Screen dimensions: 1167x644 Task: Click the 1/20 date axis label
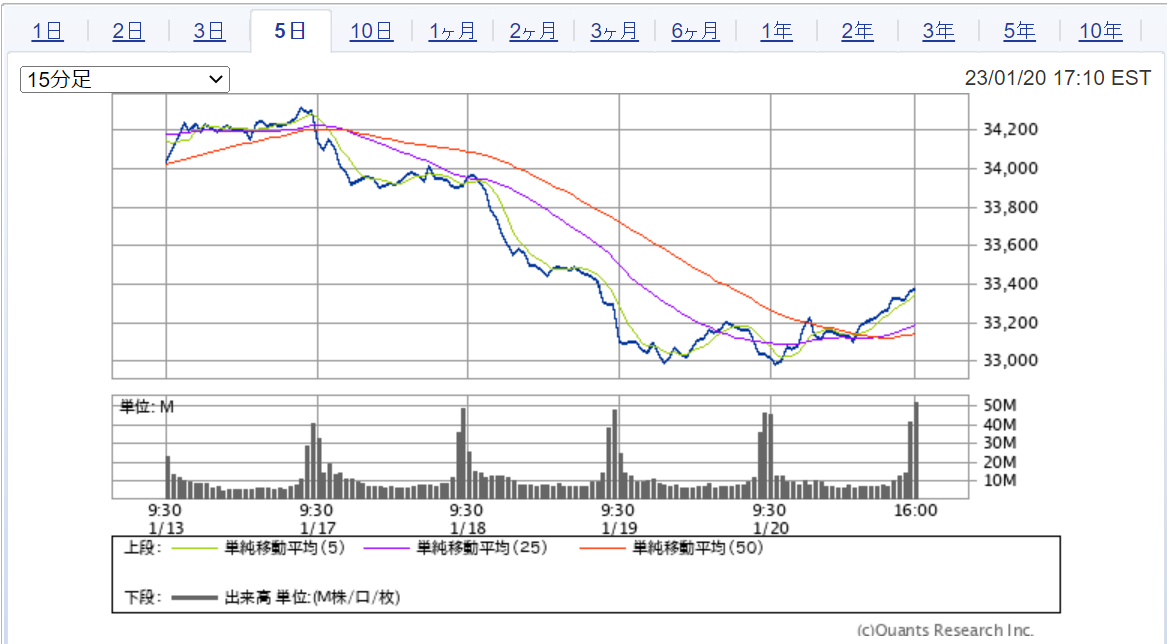tap(770, 528)
